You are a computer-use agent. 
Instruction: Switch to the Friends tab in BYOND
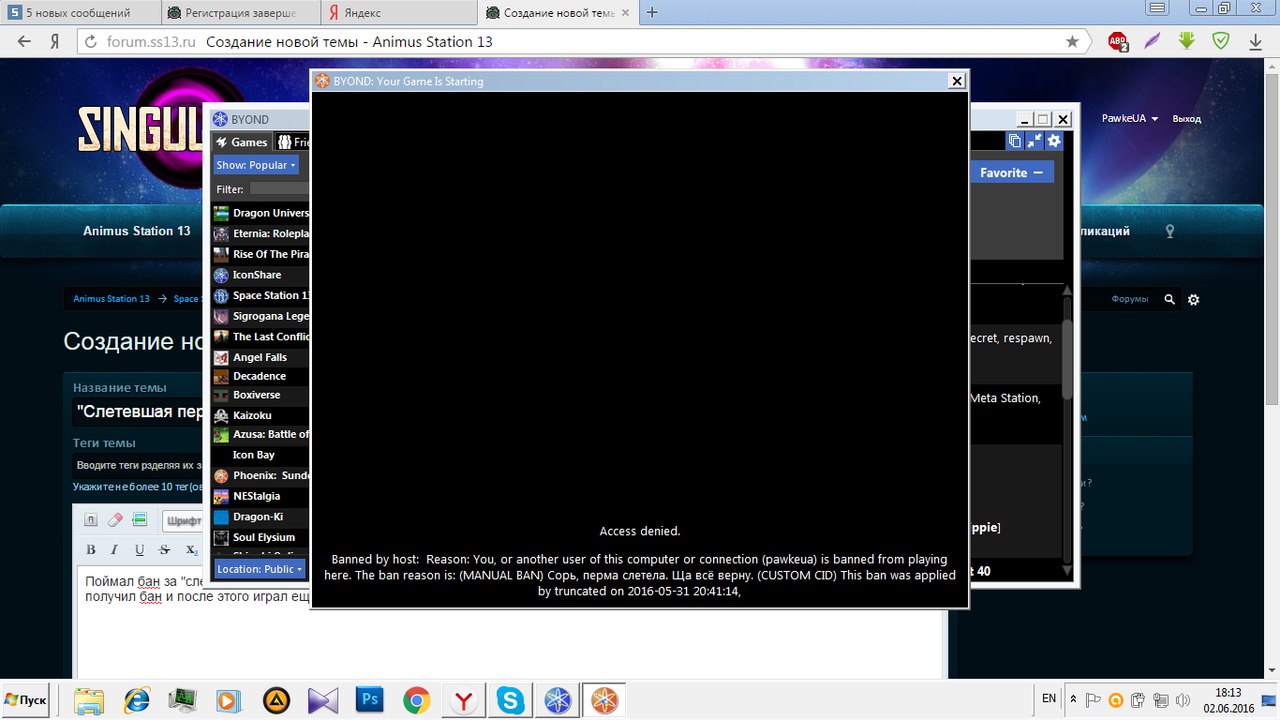pyautogui.click(x=292, y=142)
